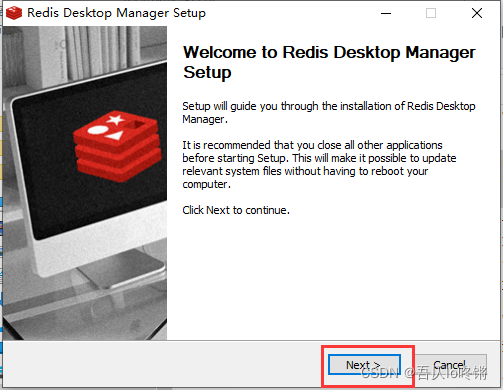This screenshot has height=390, width=503.
Task: Click the paragraph beginning Setup will guide you
Action: click(x=329, y=112)
